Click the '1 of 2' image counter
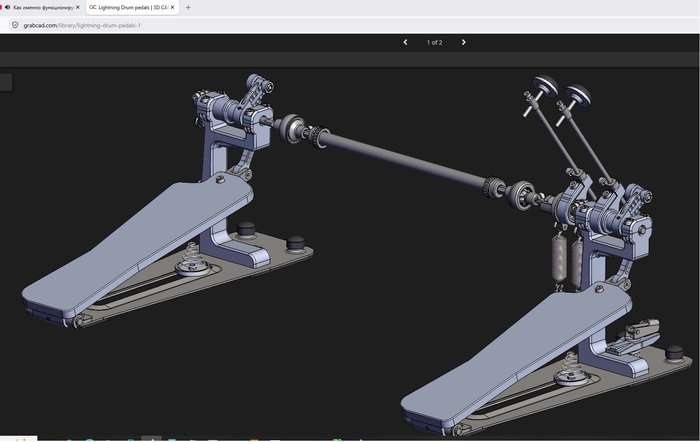This screenshot has height=442, width=700. (434, 42)
